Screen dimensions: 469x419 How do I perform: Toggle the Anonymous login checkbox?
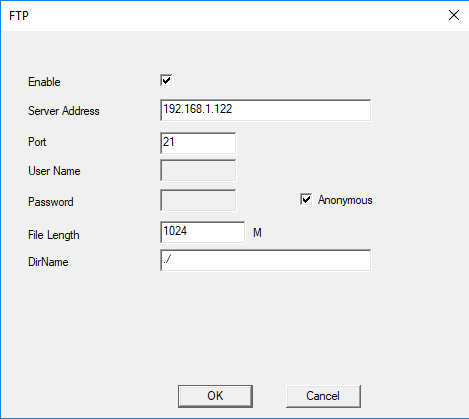pos(306,199)
